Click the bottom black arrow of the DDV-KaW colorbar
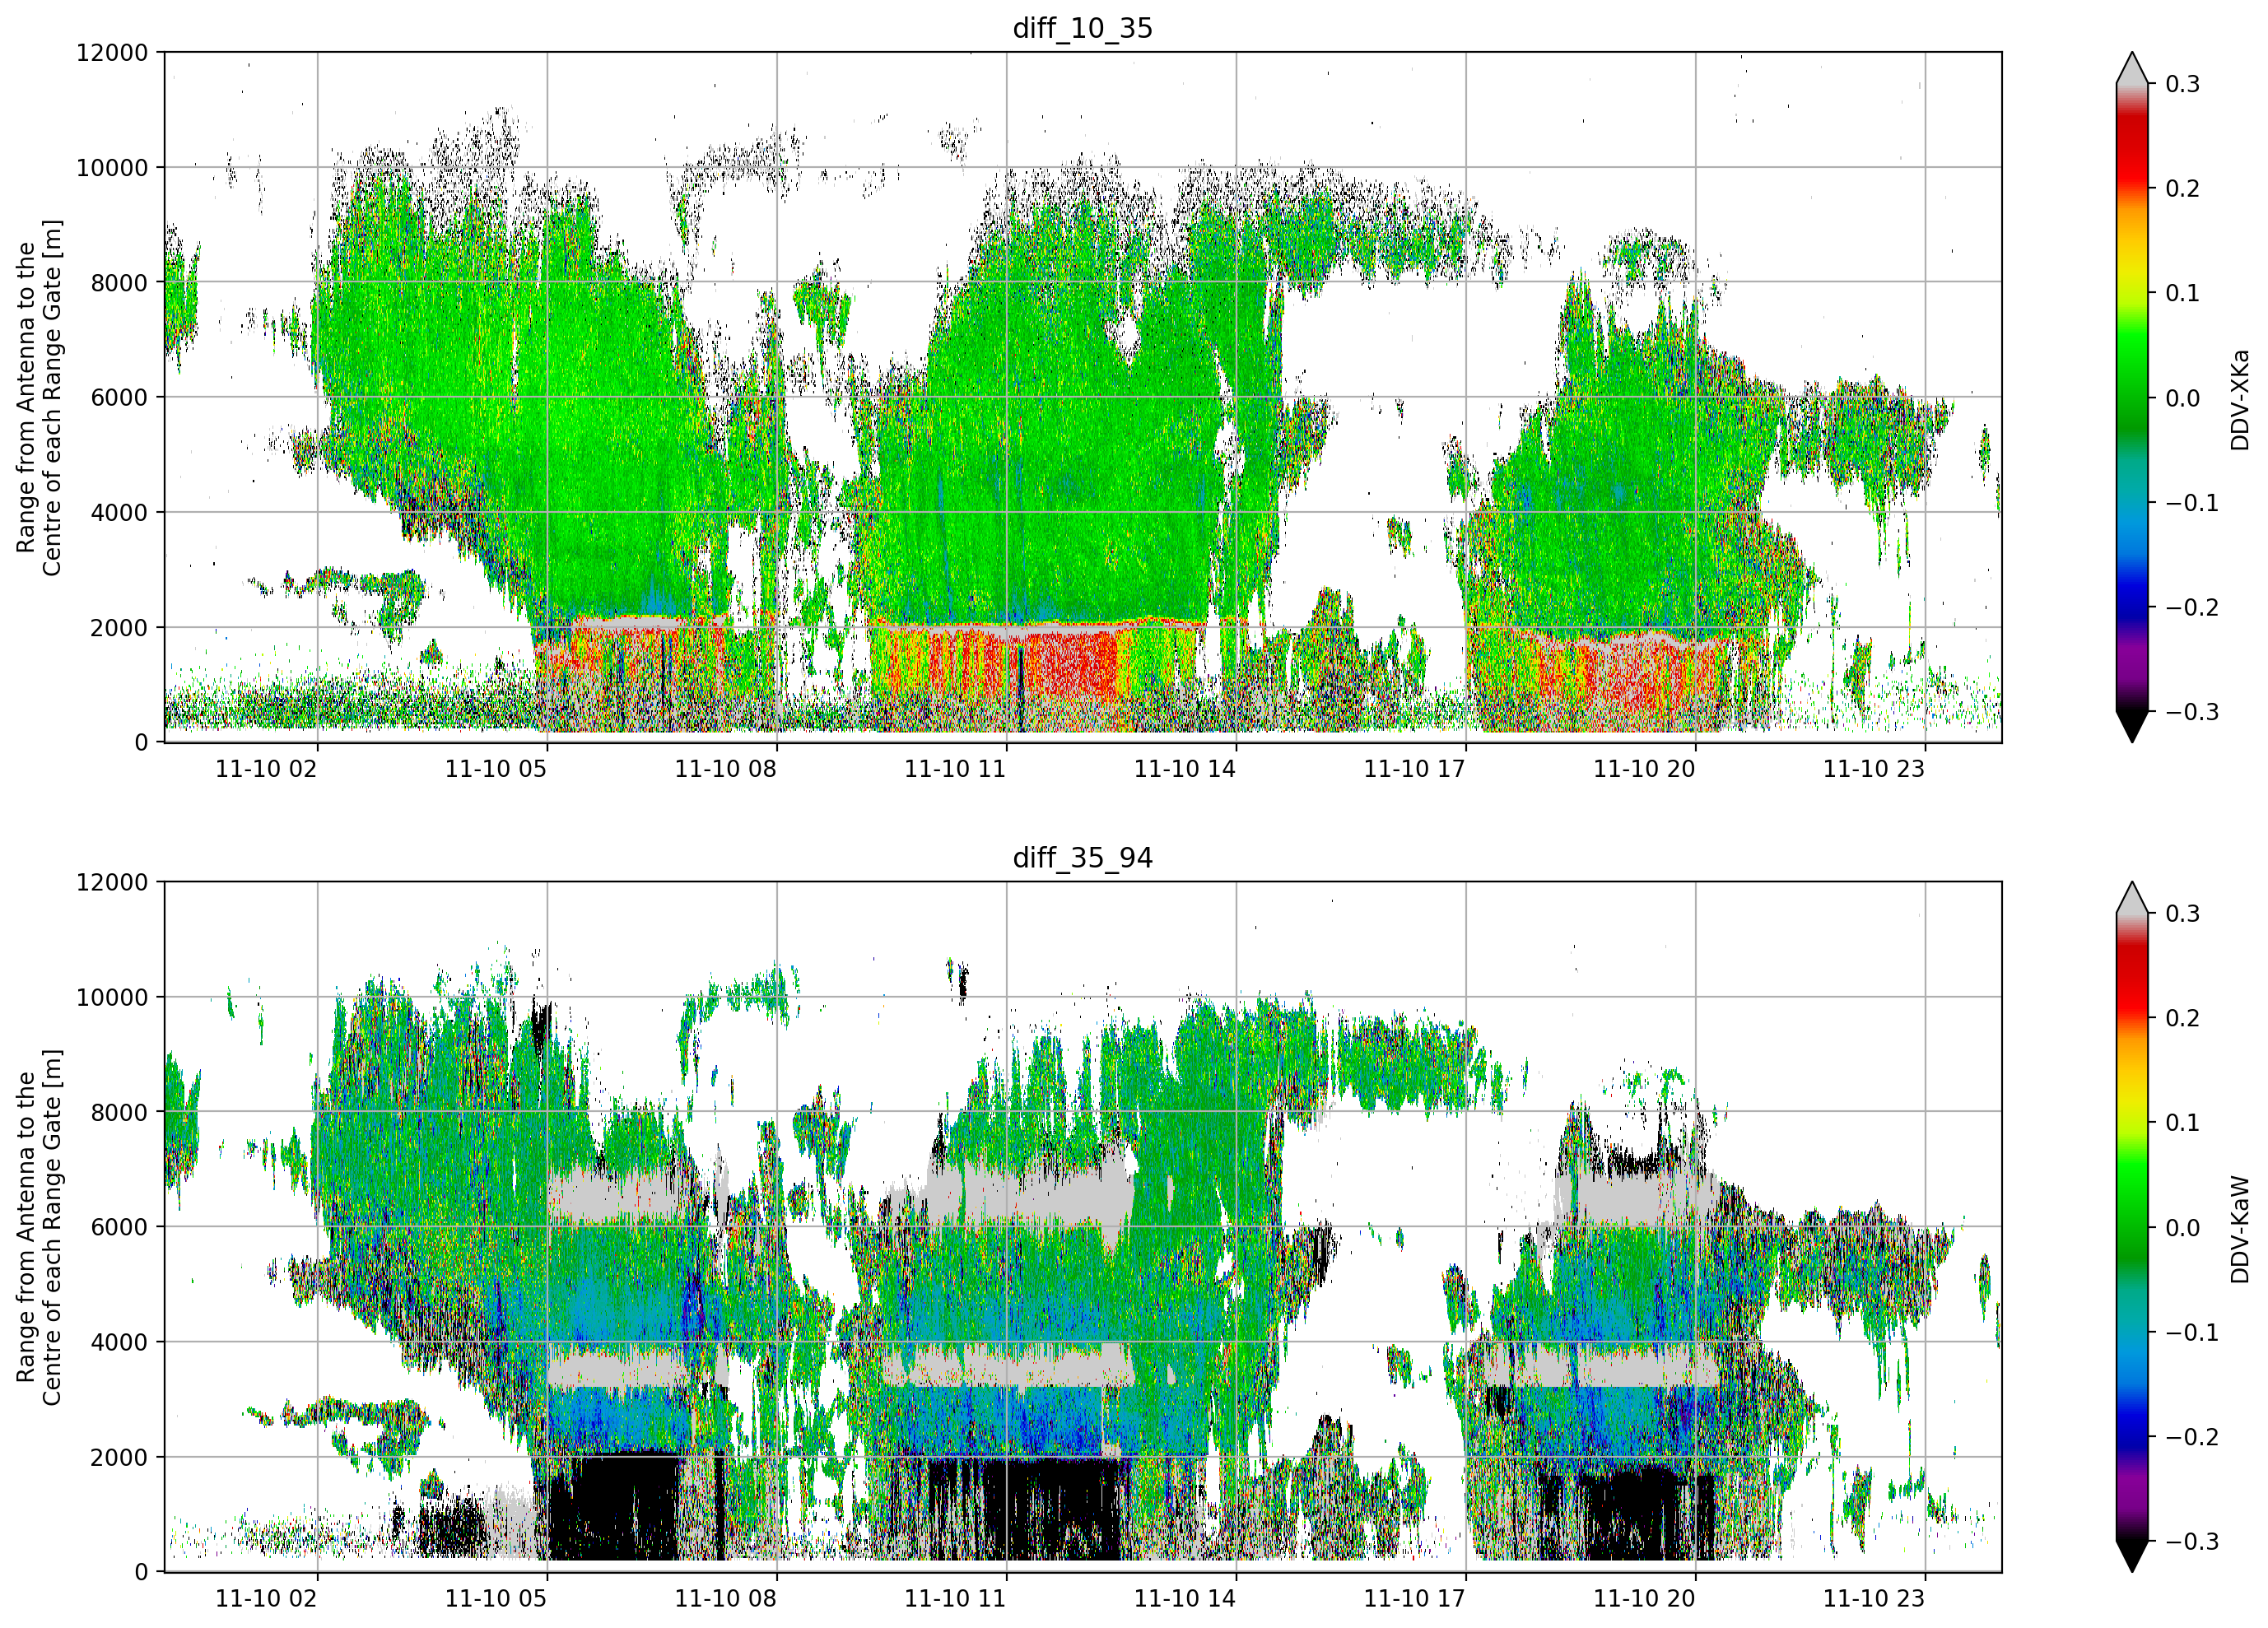Image resolution: width=2268 pixels, height=1628 pixels. click(2133, 1556)
